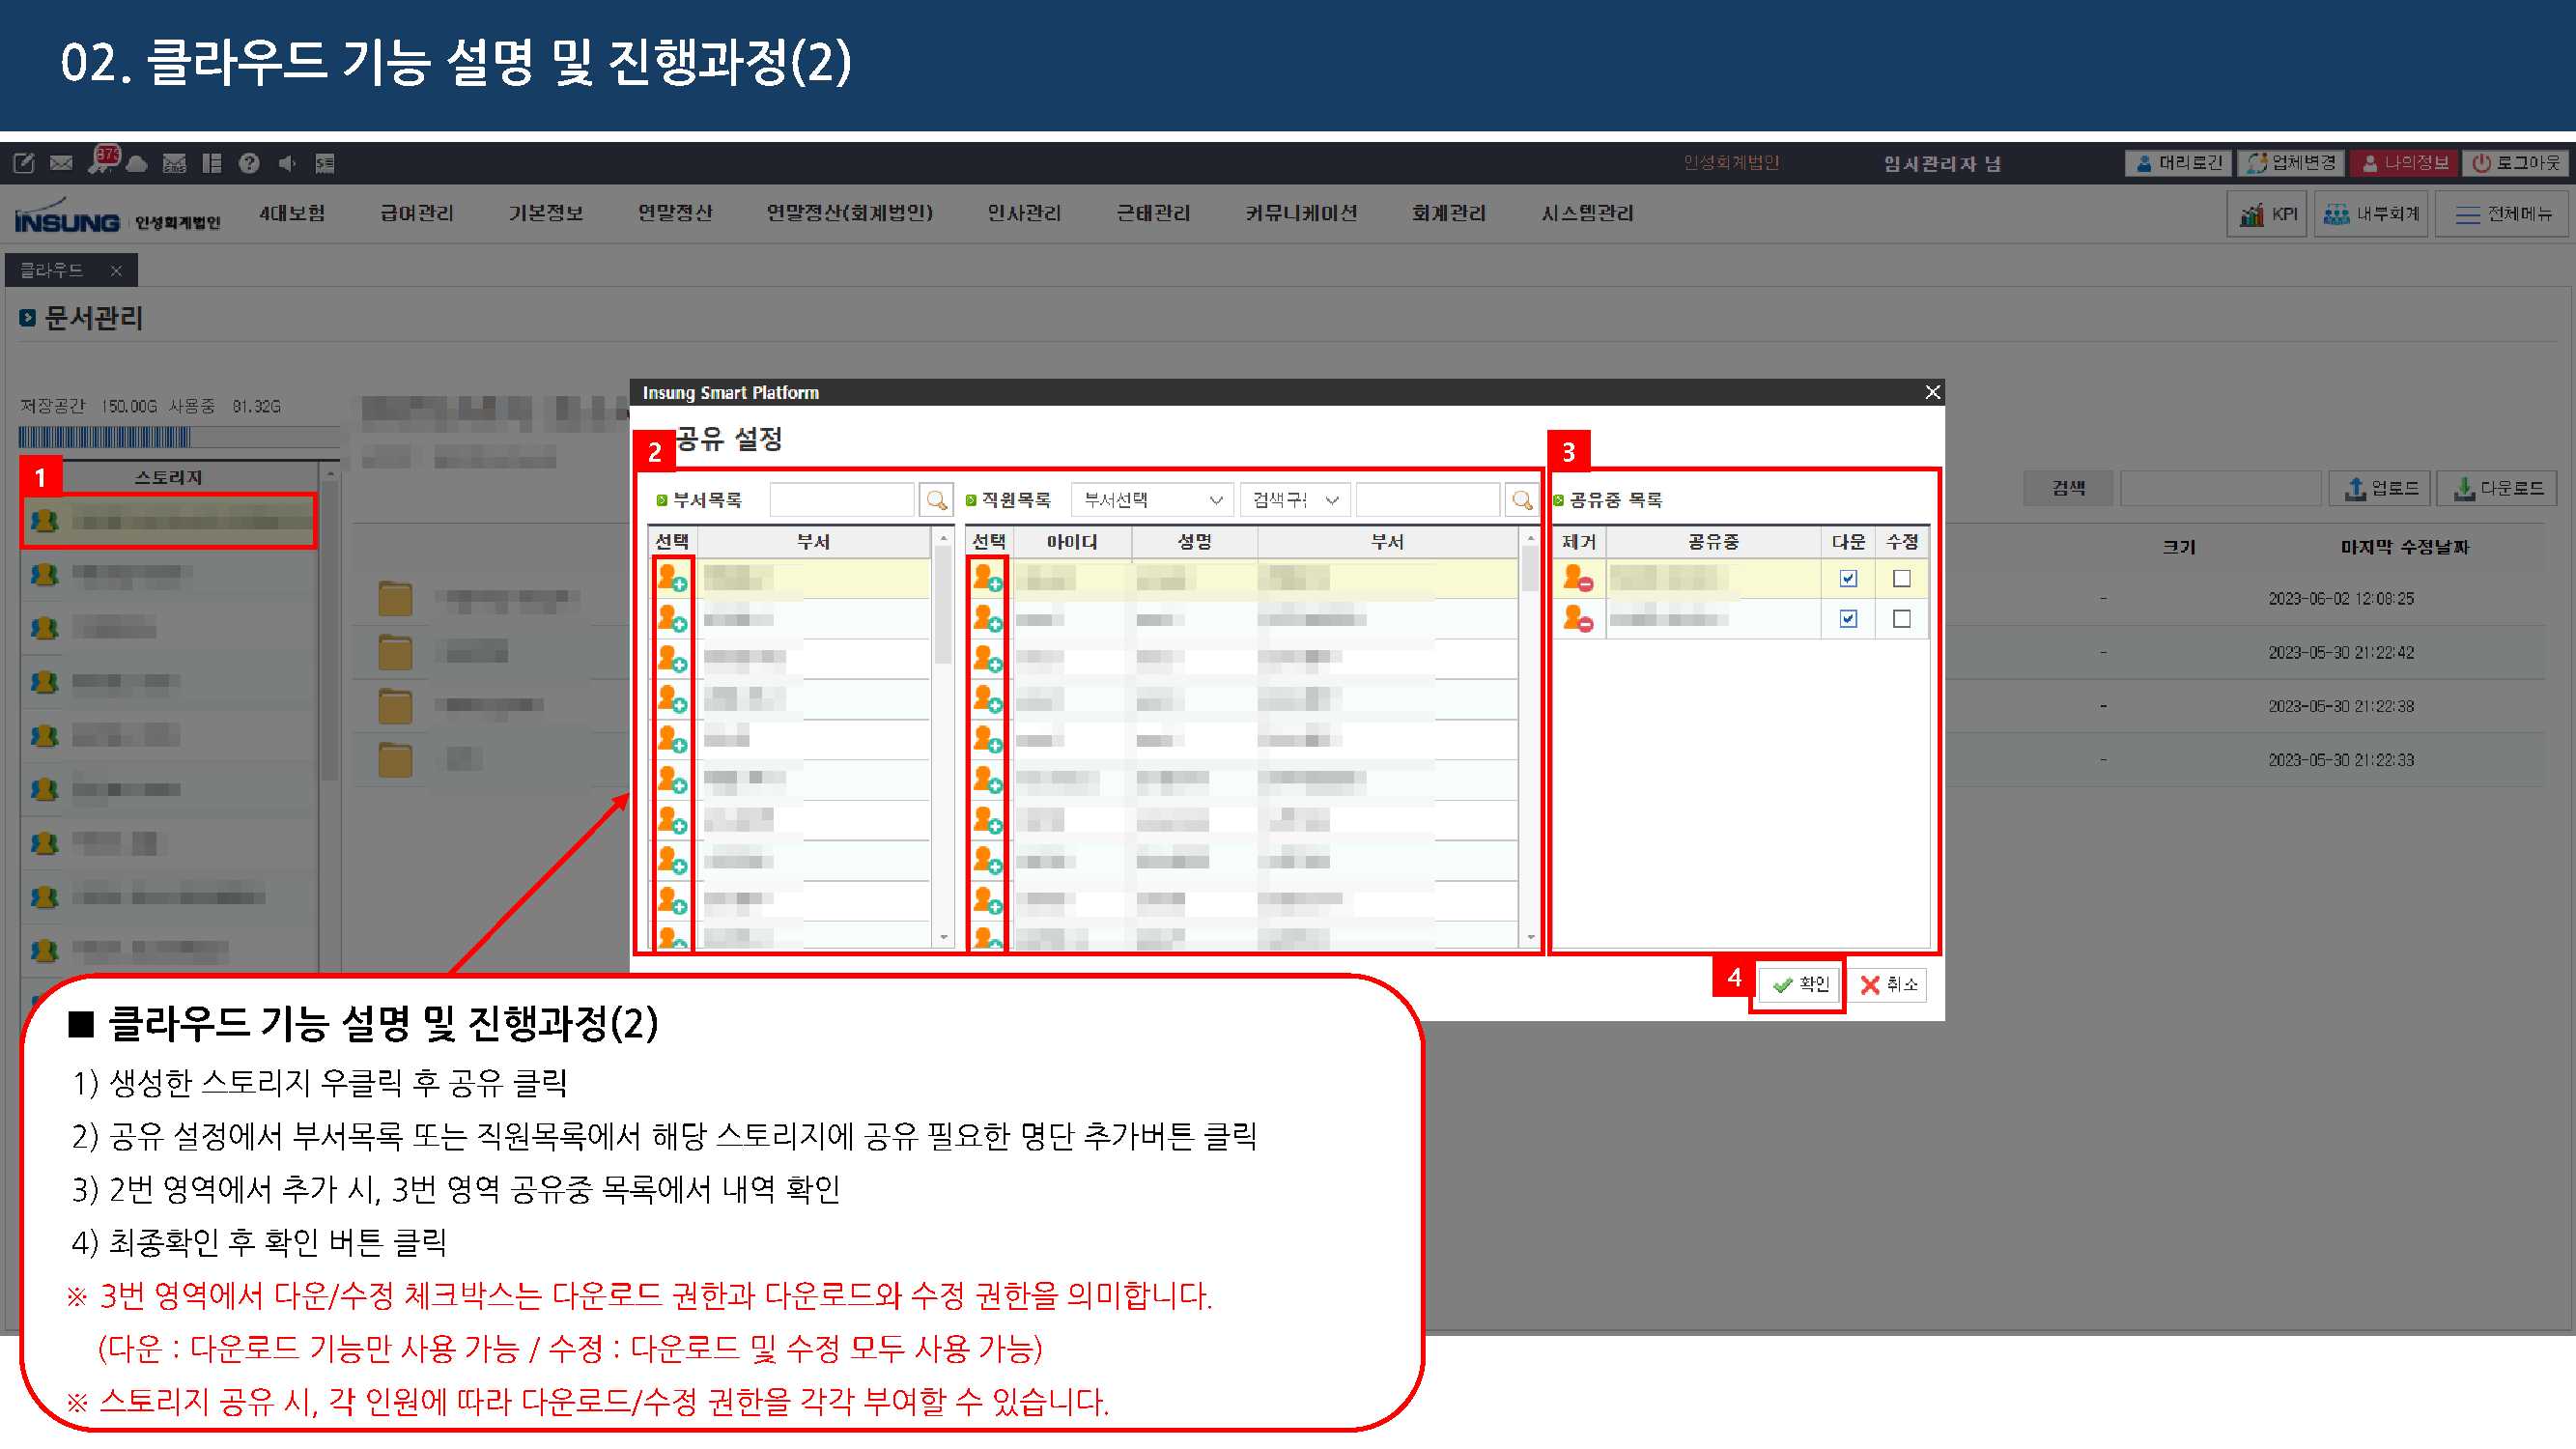Open the mail envelope icon

[61, 163]
